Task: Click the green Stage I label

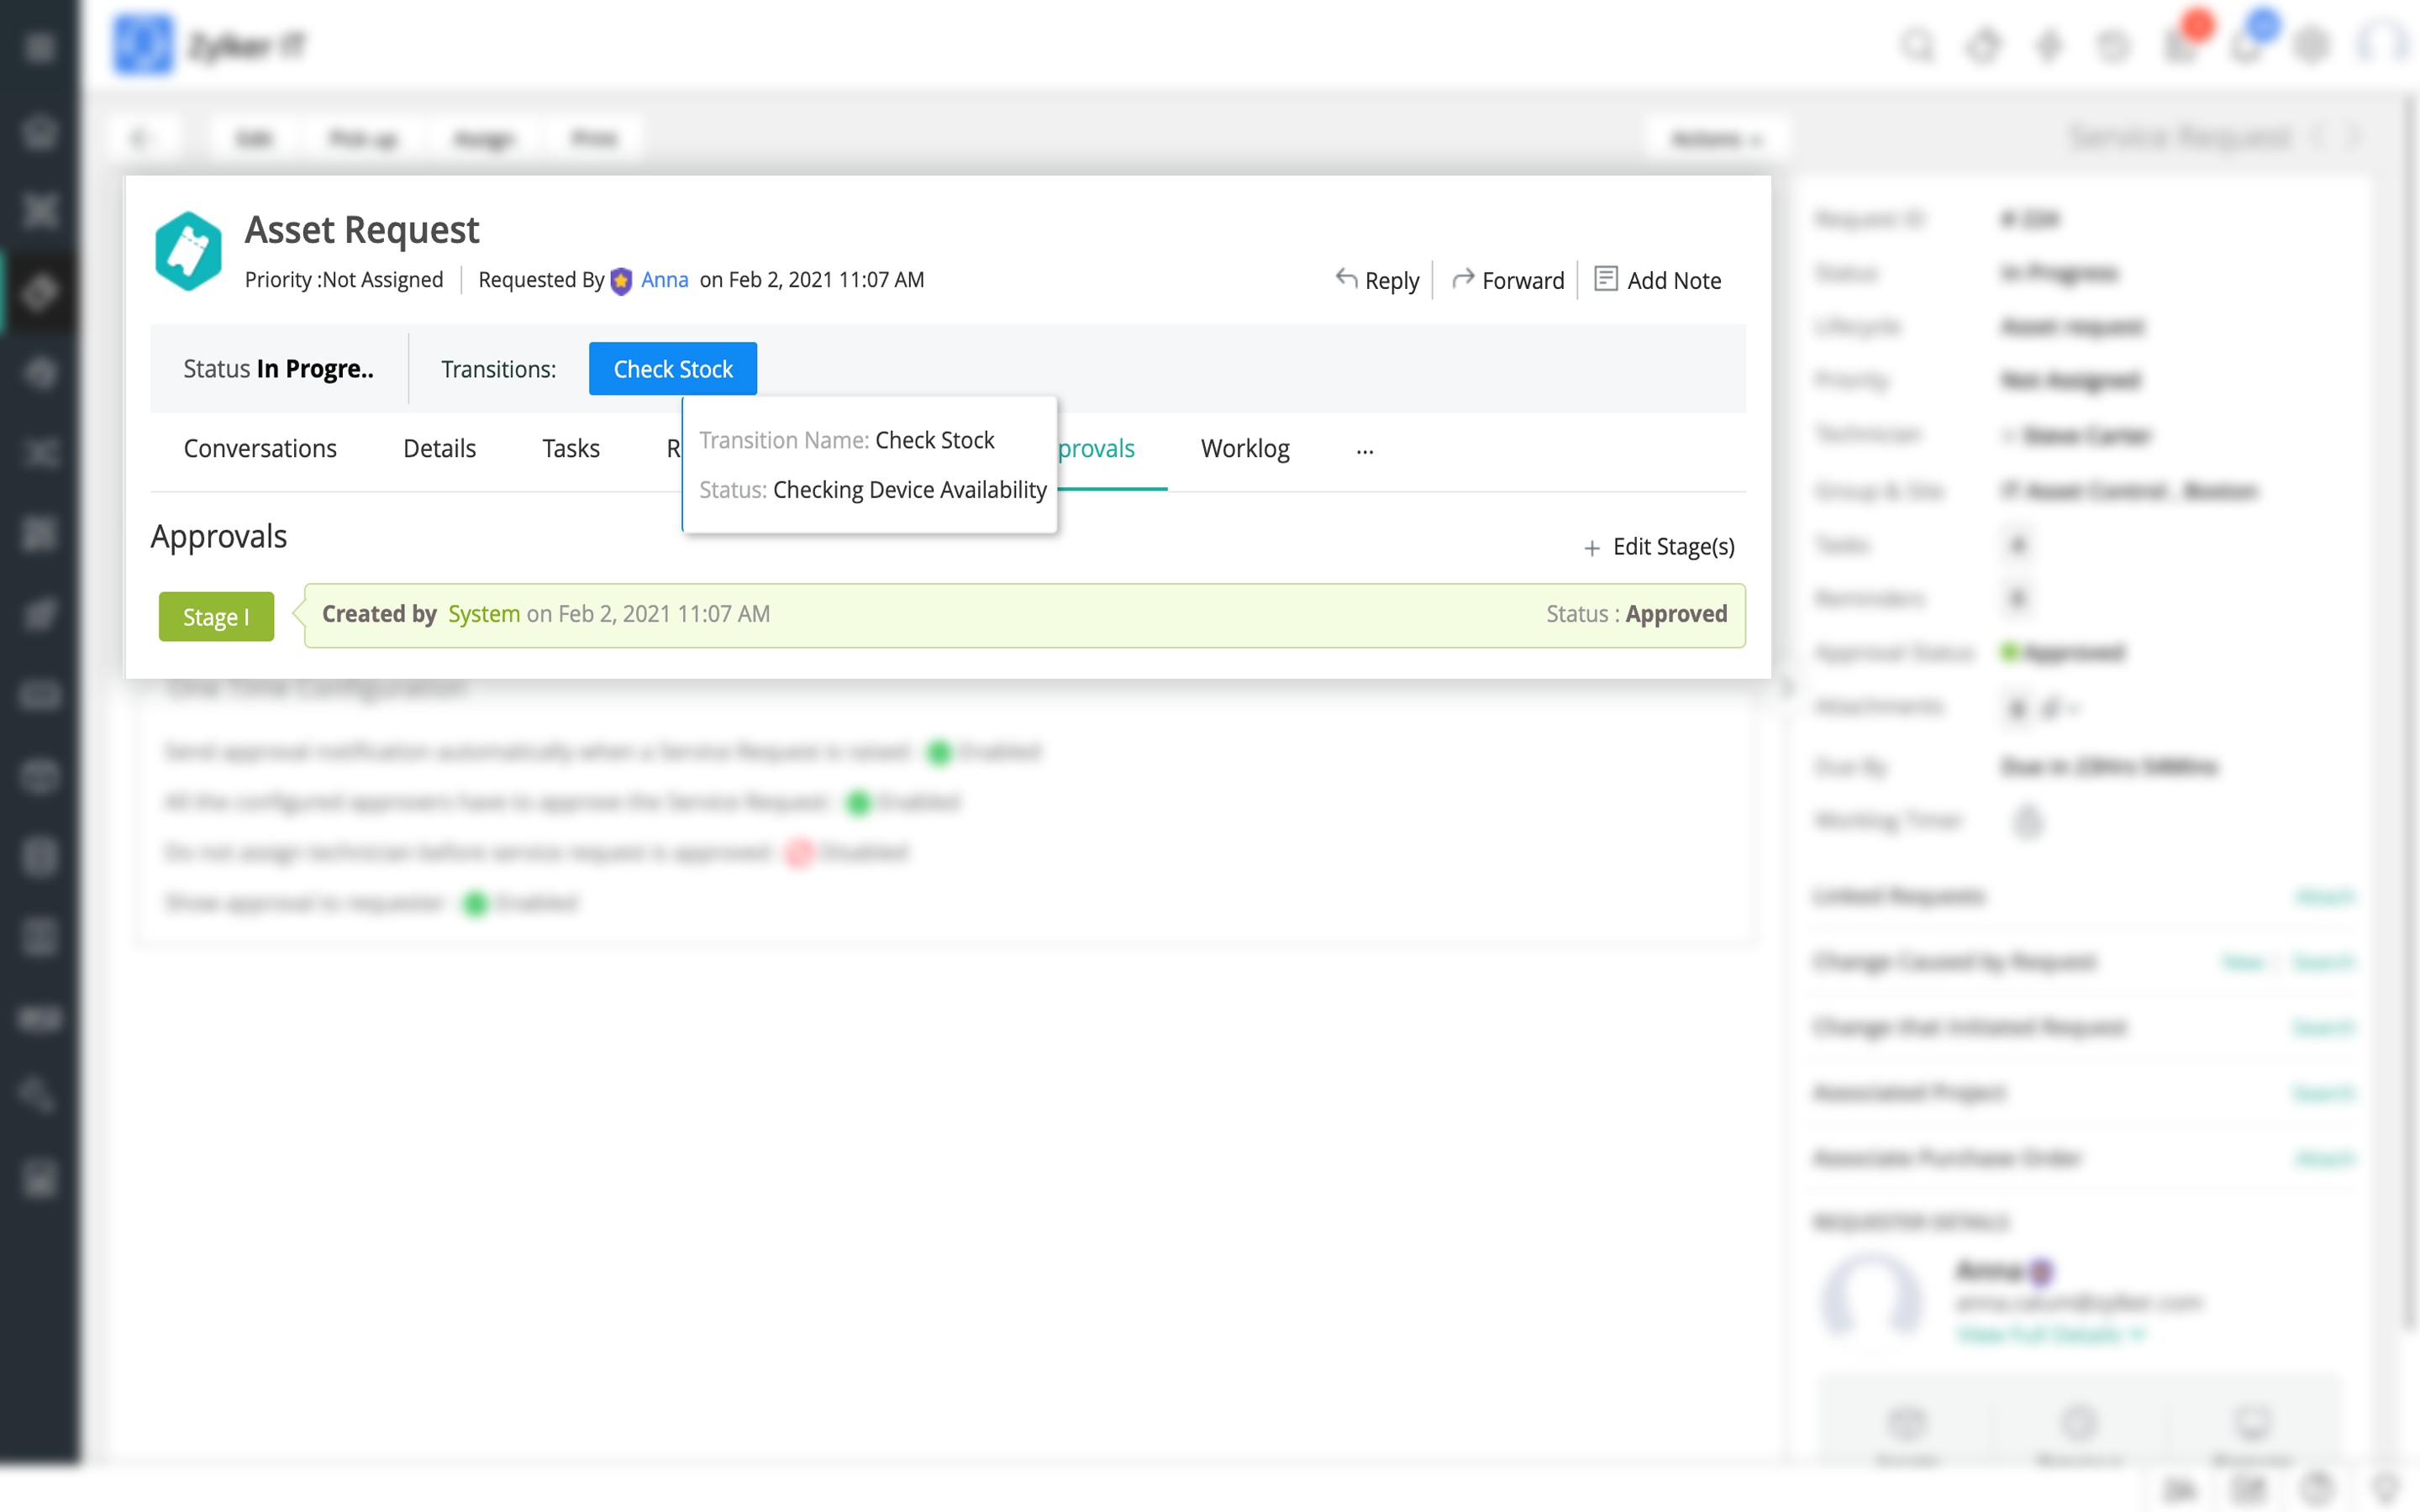Action: click(216, 617)
